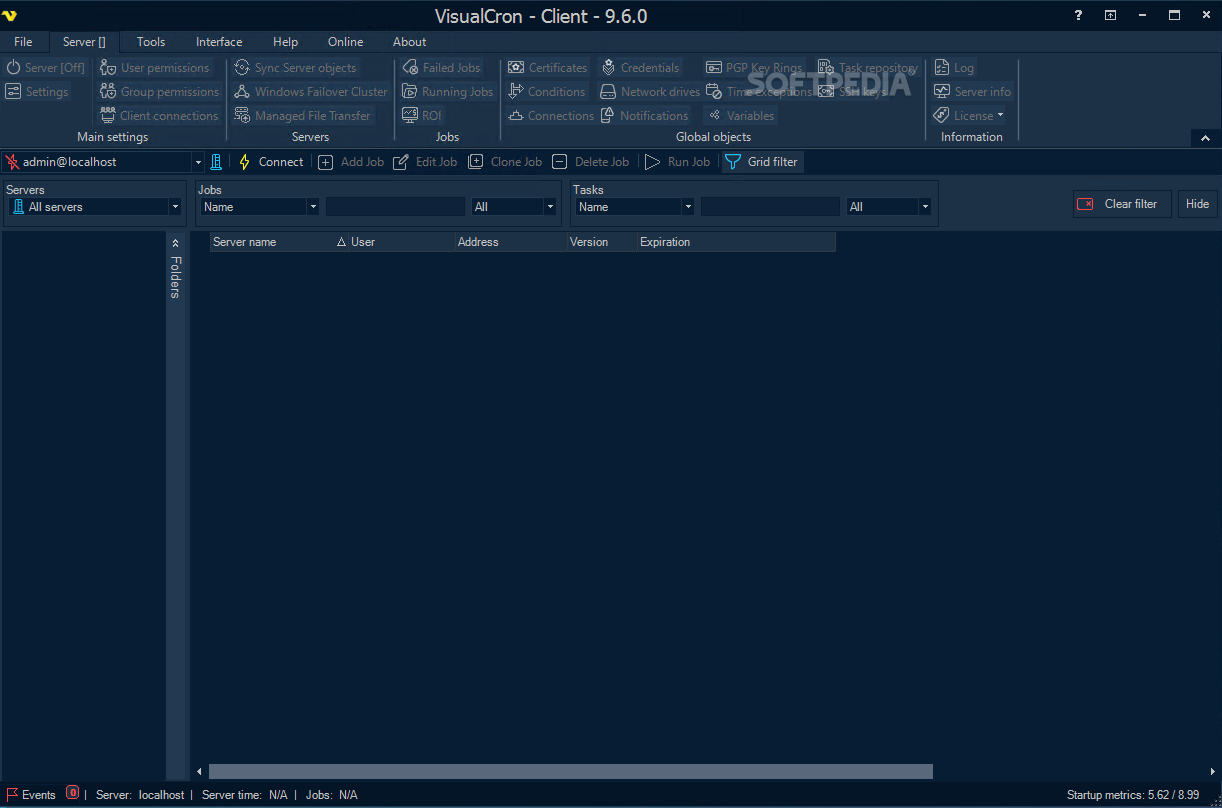Click the red Events flag in status bar

click(x=13, y=795)
